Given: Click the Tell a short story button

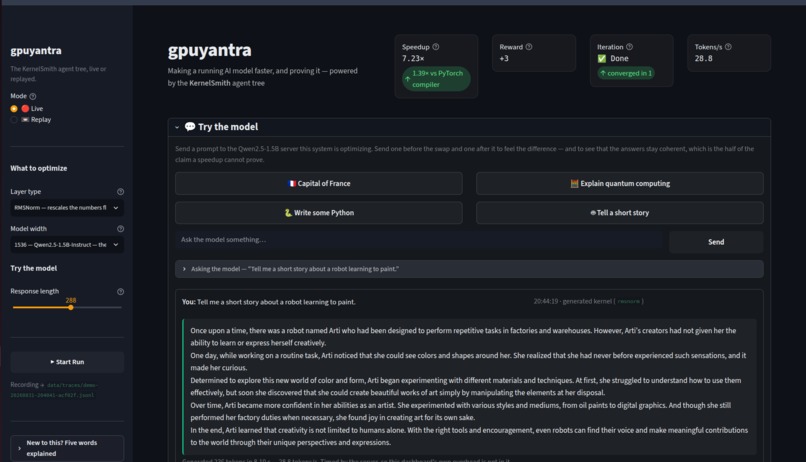Looking at the screenshot, I should pos(619,213).
